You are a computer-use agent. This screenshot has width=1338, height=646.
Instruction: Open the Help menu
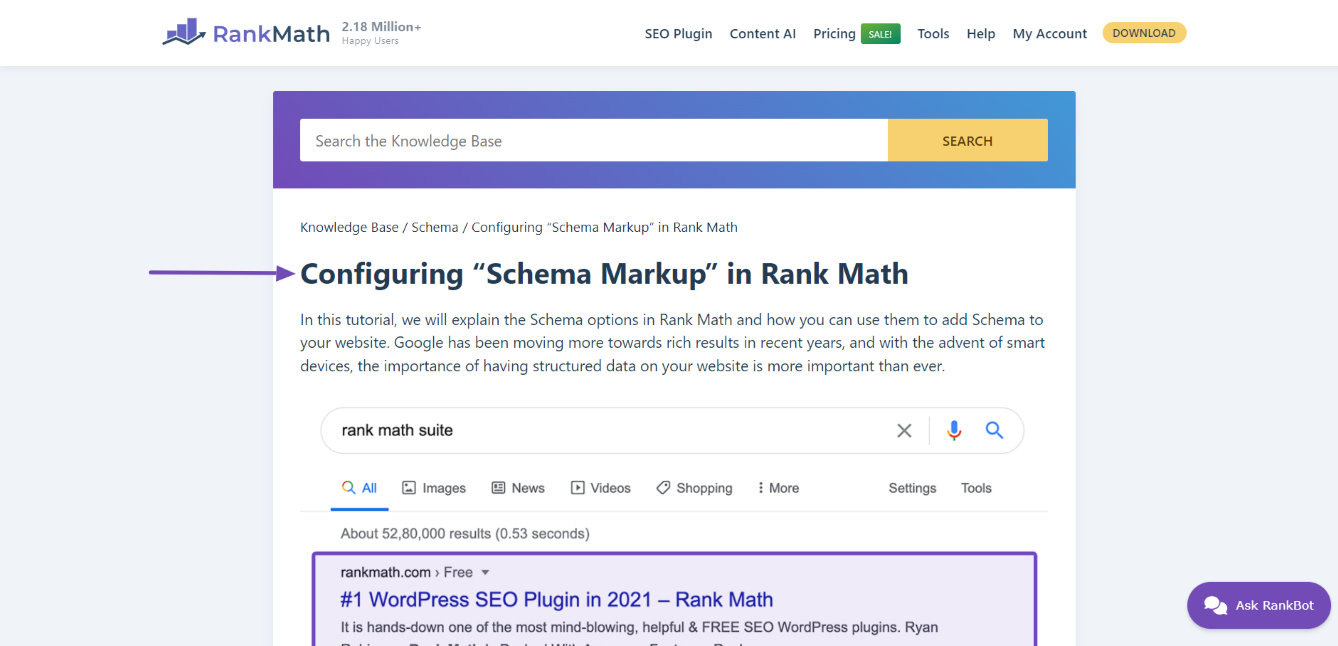click(981, 33)
